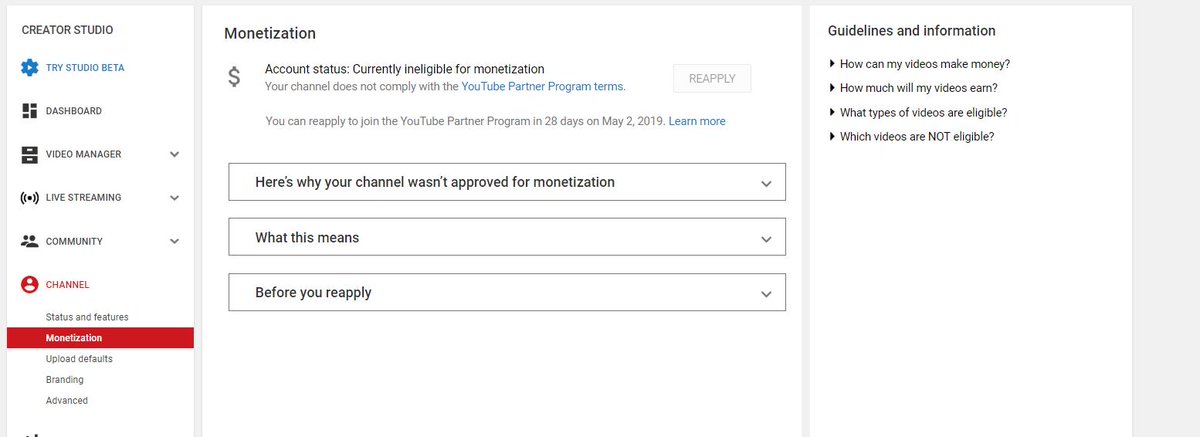Expand the Community section chevron
This screenshot has width=1200, height=437.
(175, 241)
